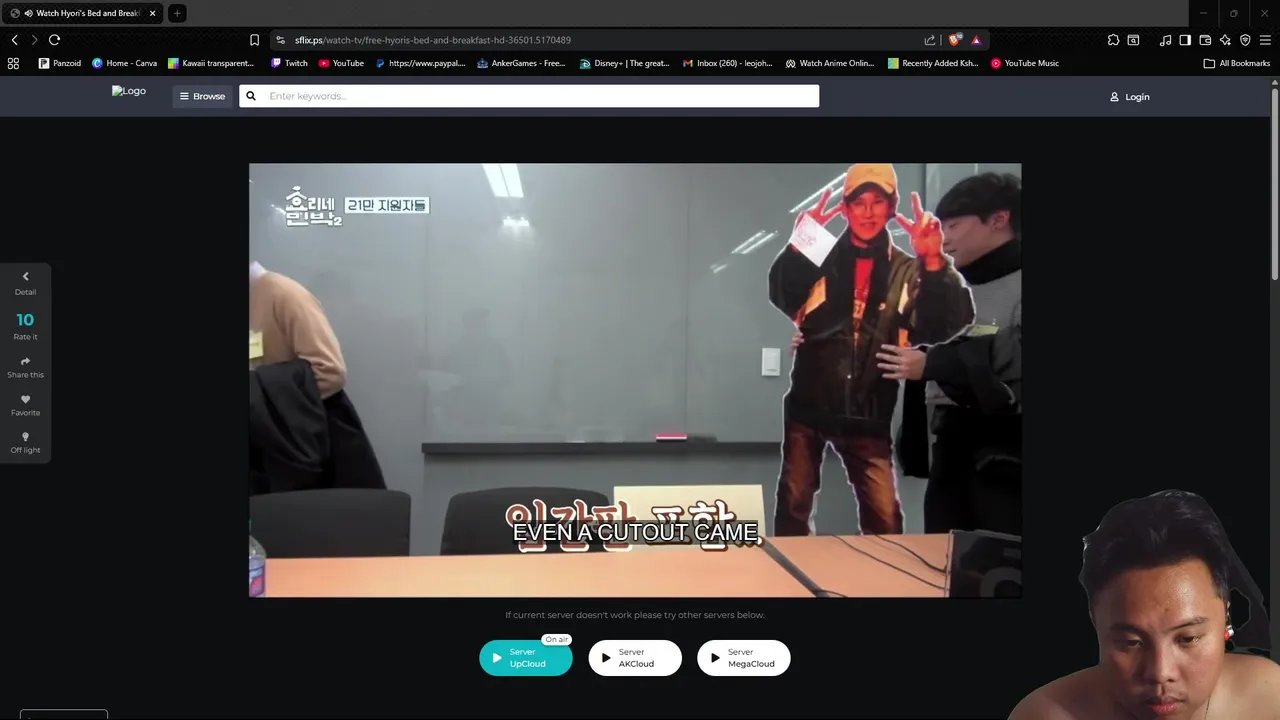
Task: Toggle the browser sidebar panel
Action: tap(1185, 40)
